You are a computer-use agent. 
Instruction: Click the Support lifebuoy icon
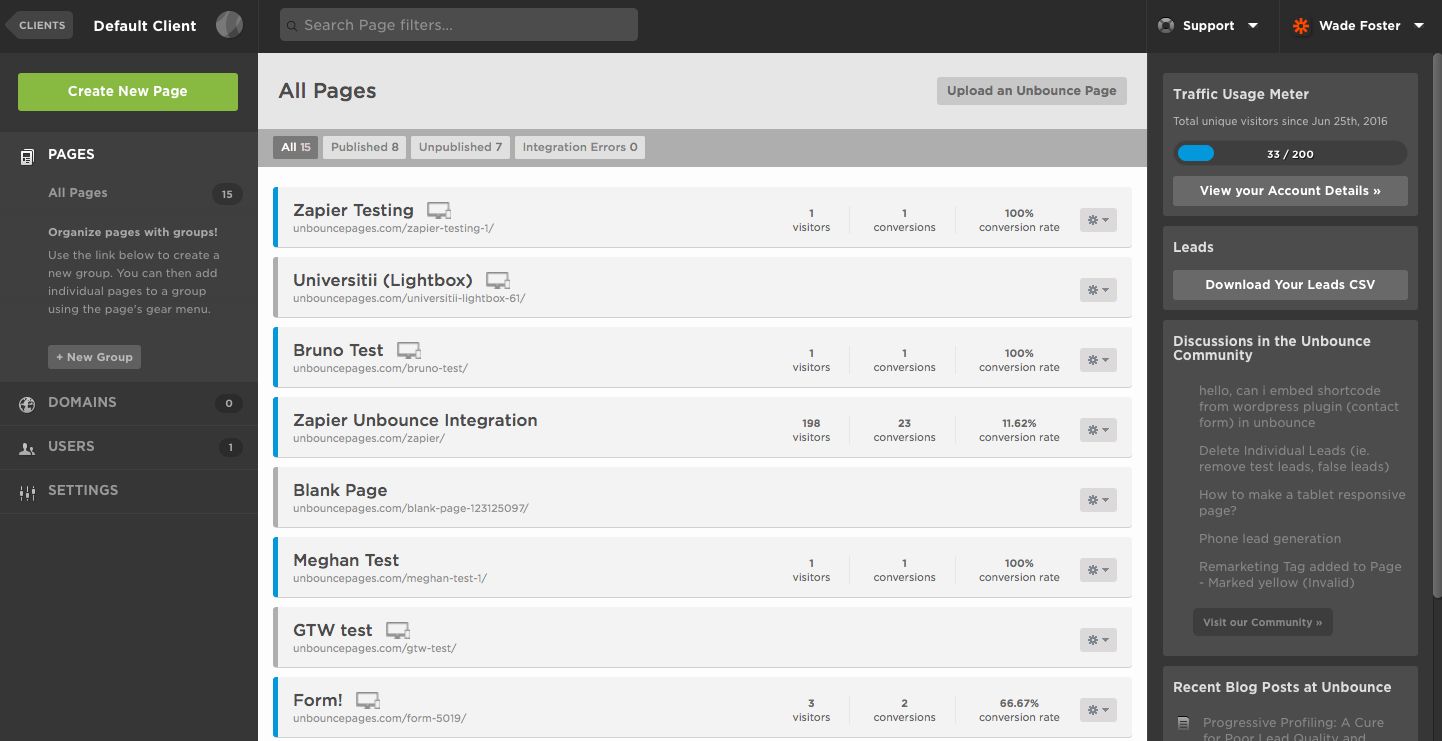pos(1165,26)
